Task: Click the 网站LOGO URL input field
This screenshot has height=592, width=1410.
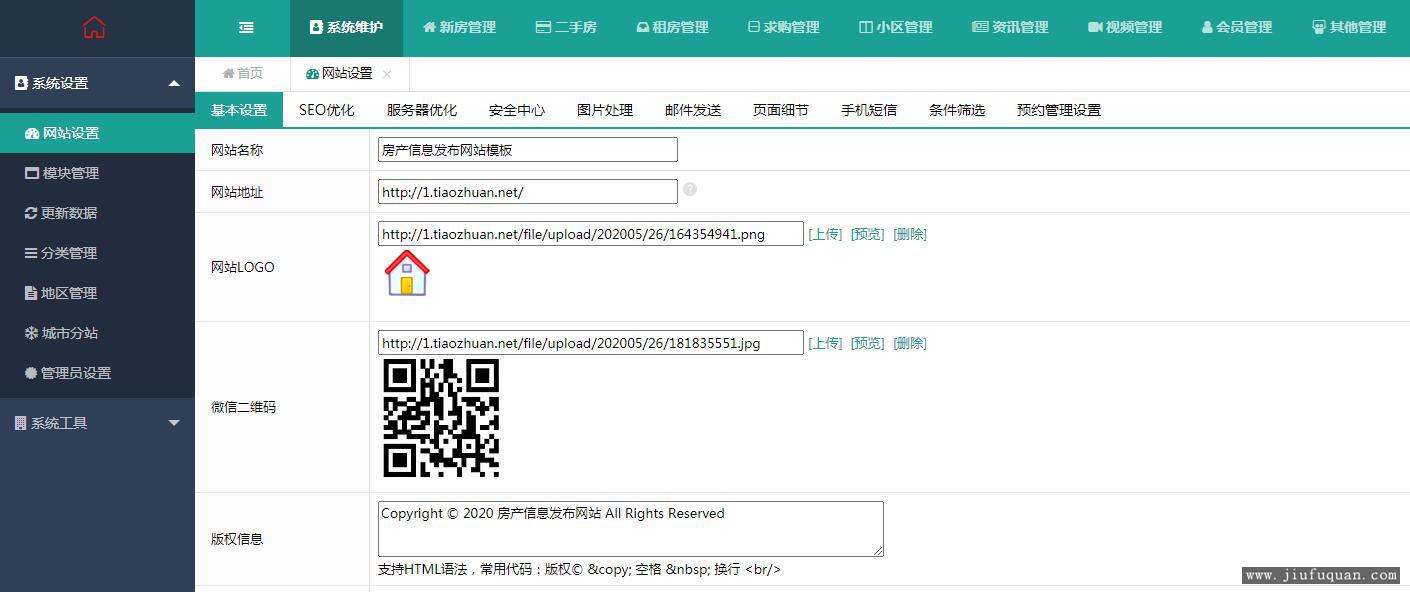Action: [591, 234]
